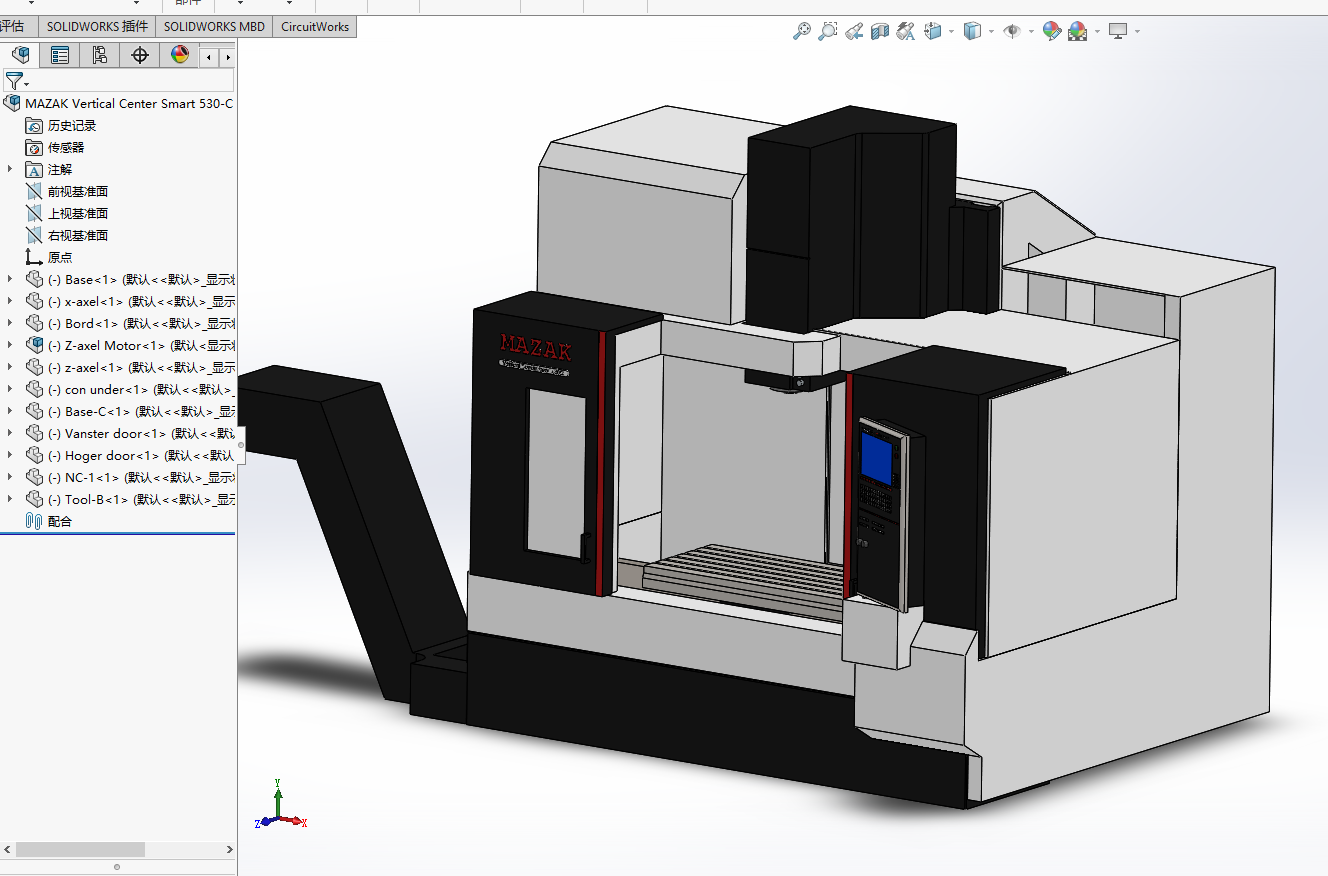Click the Apply Scene icon
The width and height of the screenshot is (1328, 876).
(1077, 31)
